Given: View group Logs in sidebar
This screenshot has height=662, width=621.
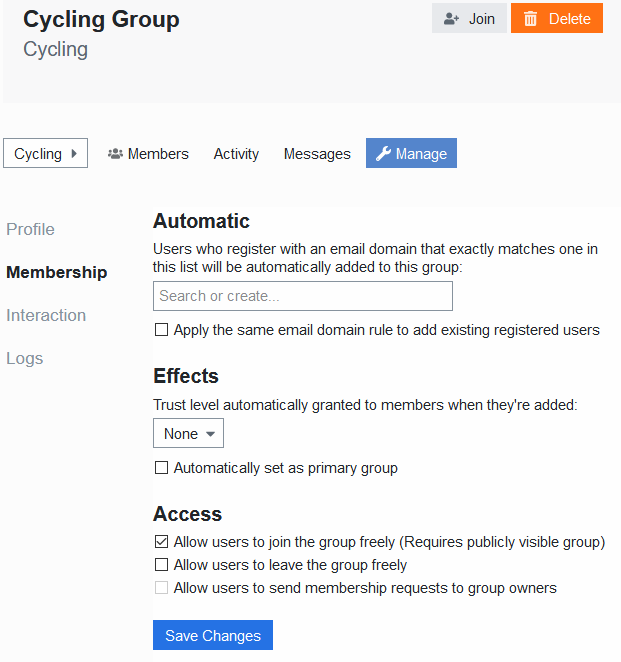Looking at the screenshot, I should [24, 358].
